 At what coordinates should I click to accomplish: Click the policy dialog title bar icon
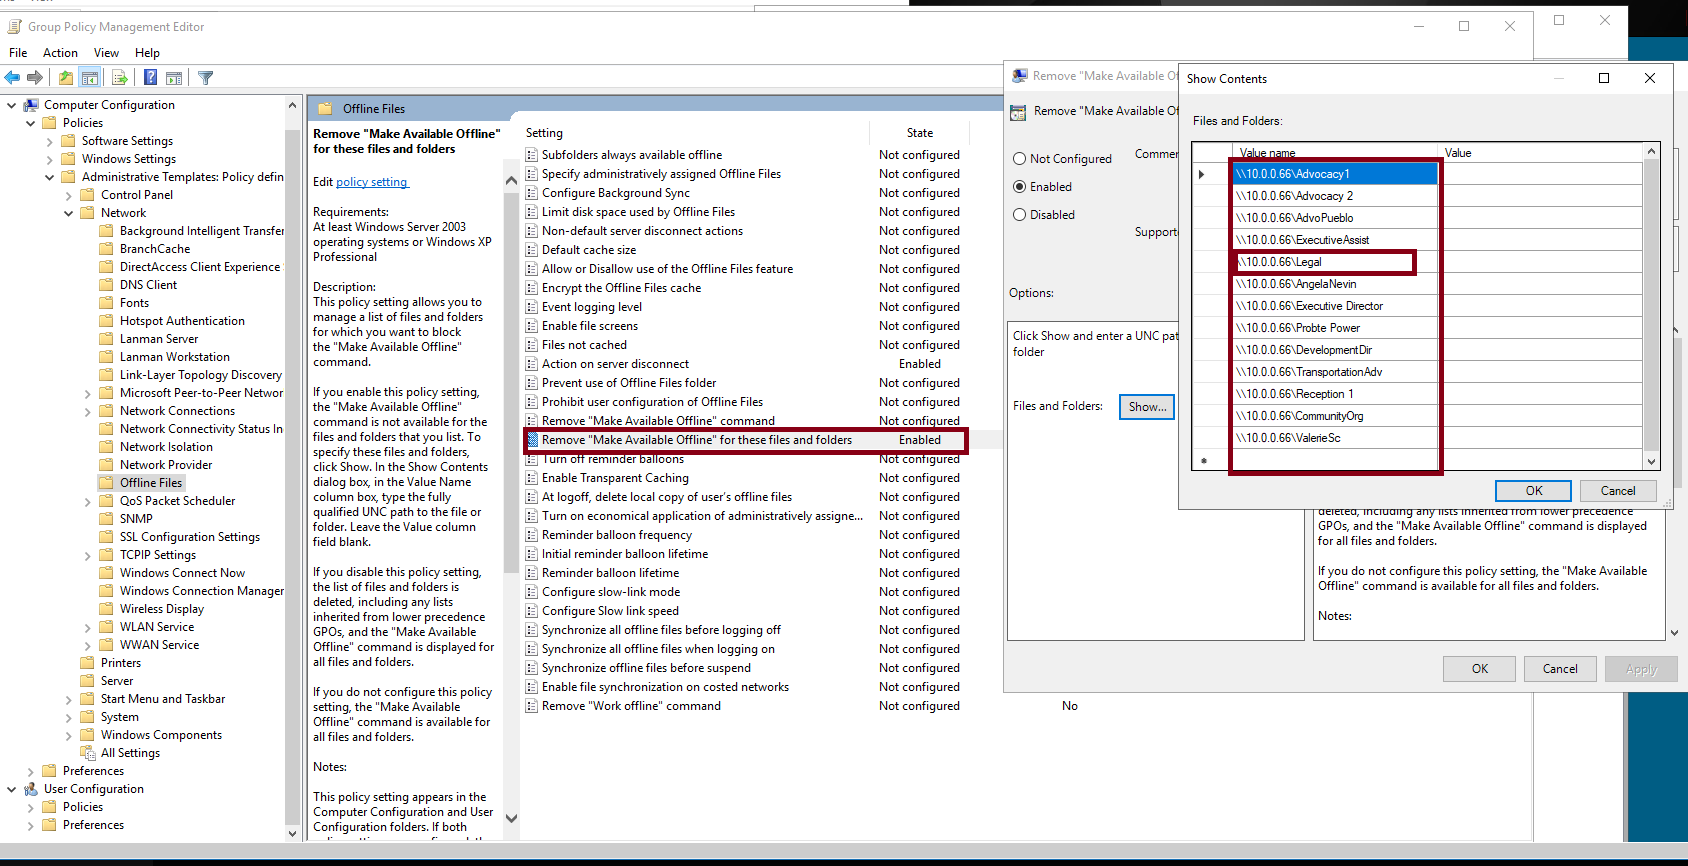(x=1019, y=76)
